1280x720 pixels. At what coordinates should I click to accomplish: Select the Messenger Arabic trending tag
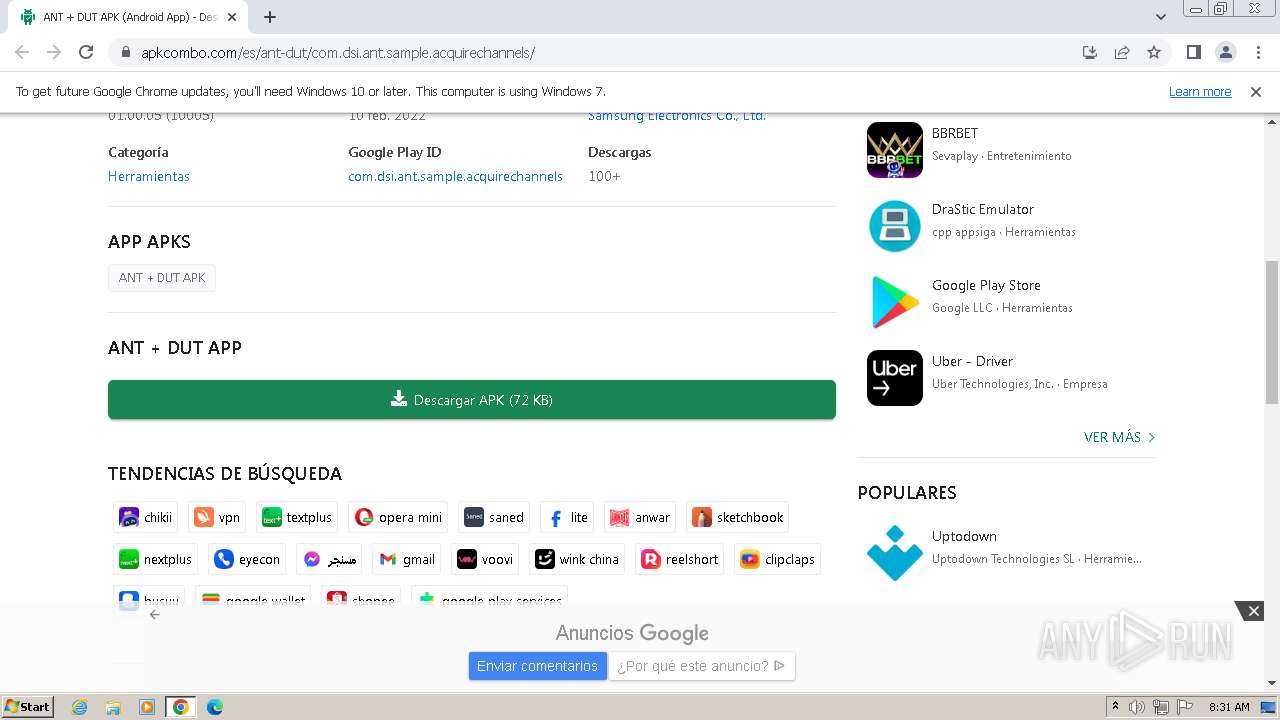[329, 559]
